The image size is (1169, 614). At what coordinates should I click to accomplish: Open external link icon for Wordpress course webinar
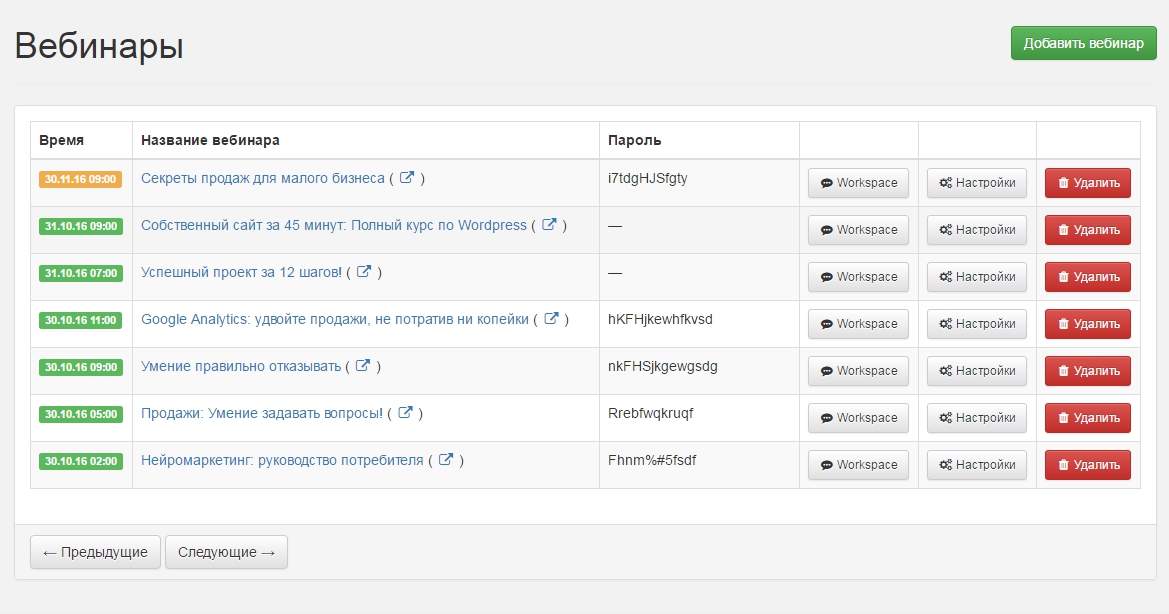click(x=549, y=225)
